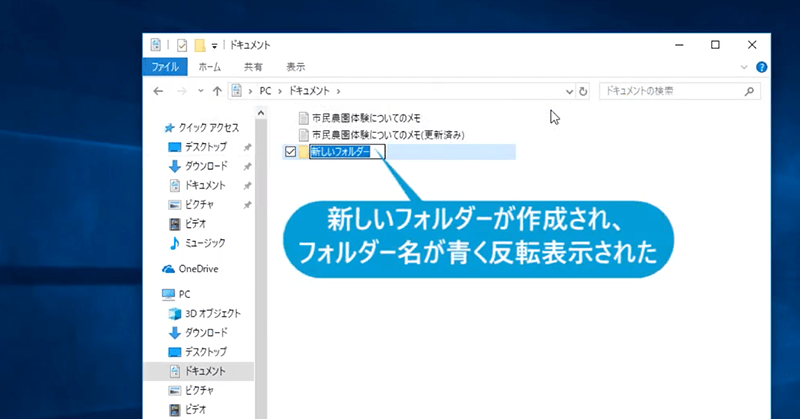Switch to the 共有 ribbon tab
This screenshot has height=419, width=800.
click(x=253, y=67)
